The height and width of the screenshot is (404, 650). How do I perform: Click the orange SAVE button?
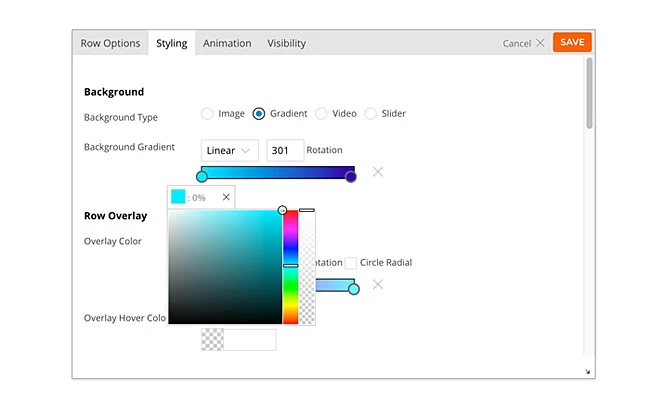pyautogui.click(x=572, y=42)
